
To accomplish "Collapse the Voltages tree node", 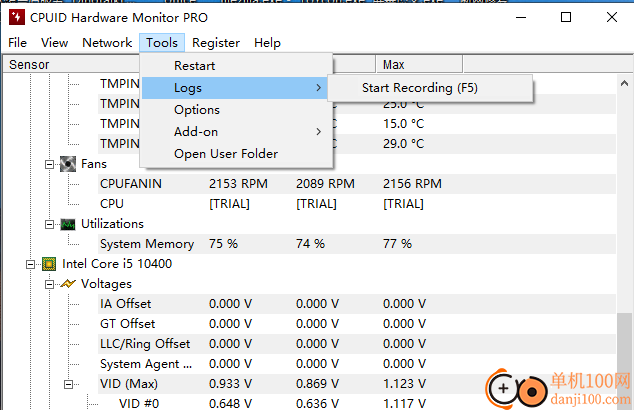I will pyautogui.click(x=49, y=285).
